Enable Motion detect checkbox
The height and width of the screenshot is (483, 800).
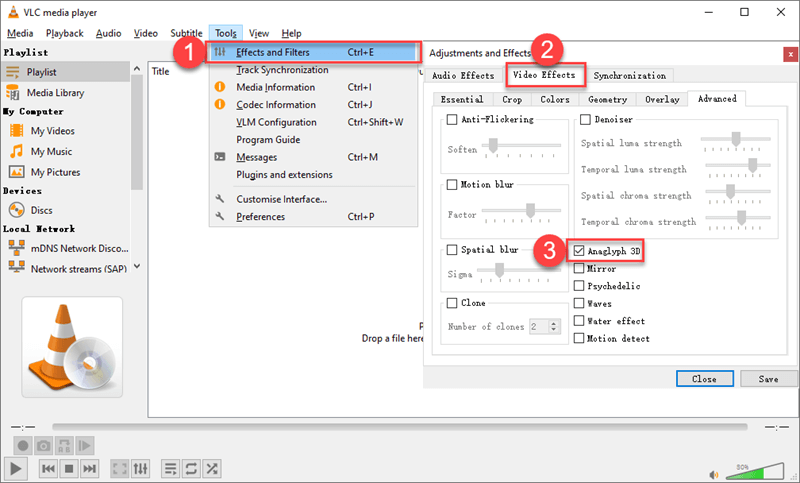coord(579,338)
